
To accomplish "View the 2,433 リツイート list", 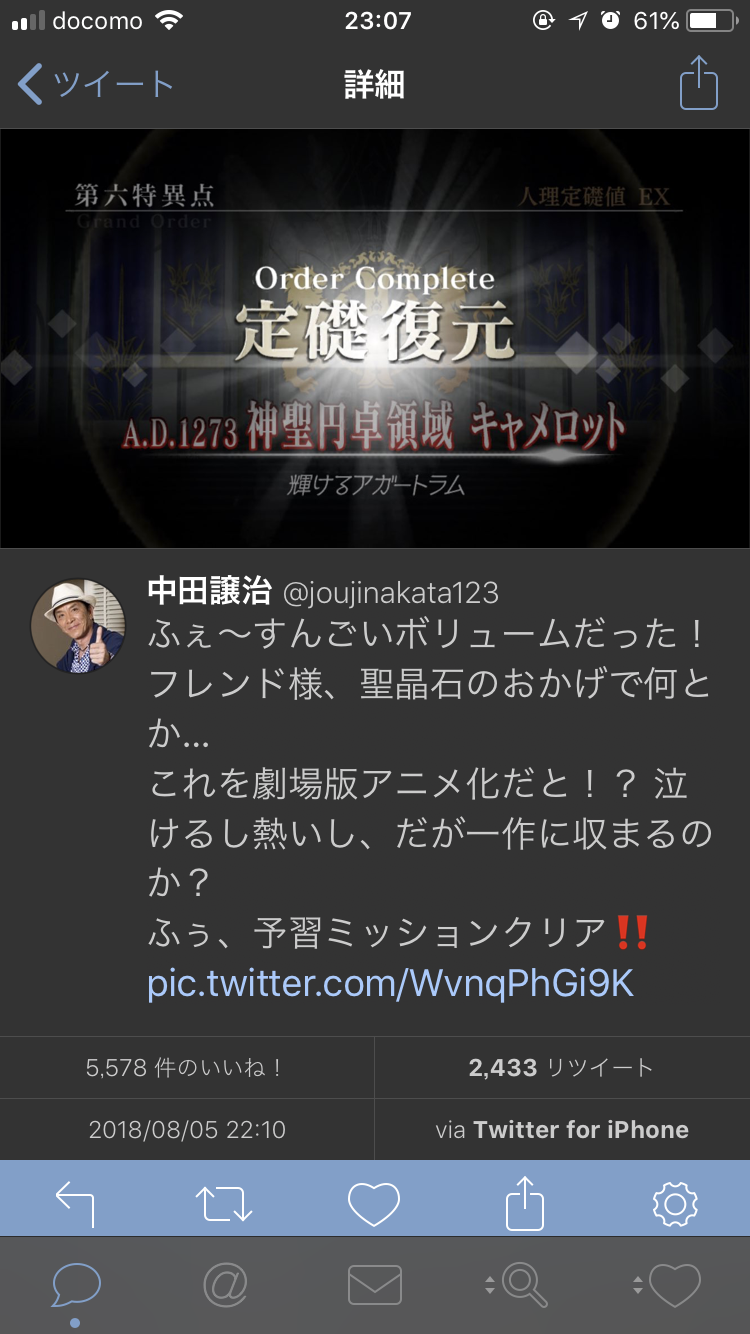I will (x=562, y=1067).
